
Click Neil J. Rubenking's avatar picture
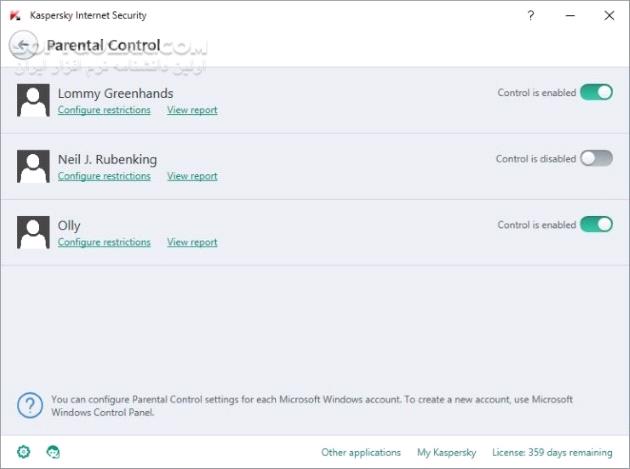pyautogui.click(x=33, y=166)
